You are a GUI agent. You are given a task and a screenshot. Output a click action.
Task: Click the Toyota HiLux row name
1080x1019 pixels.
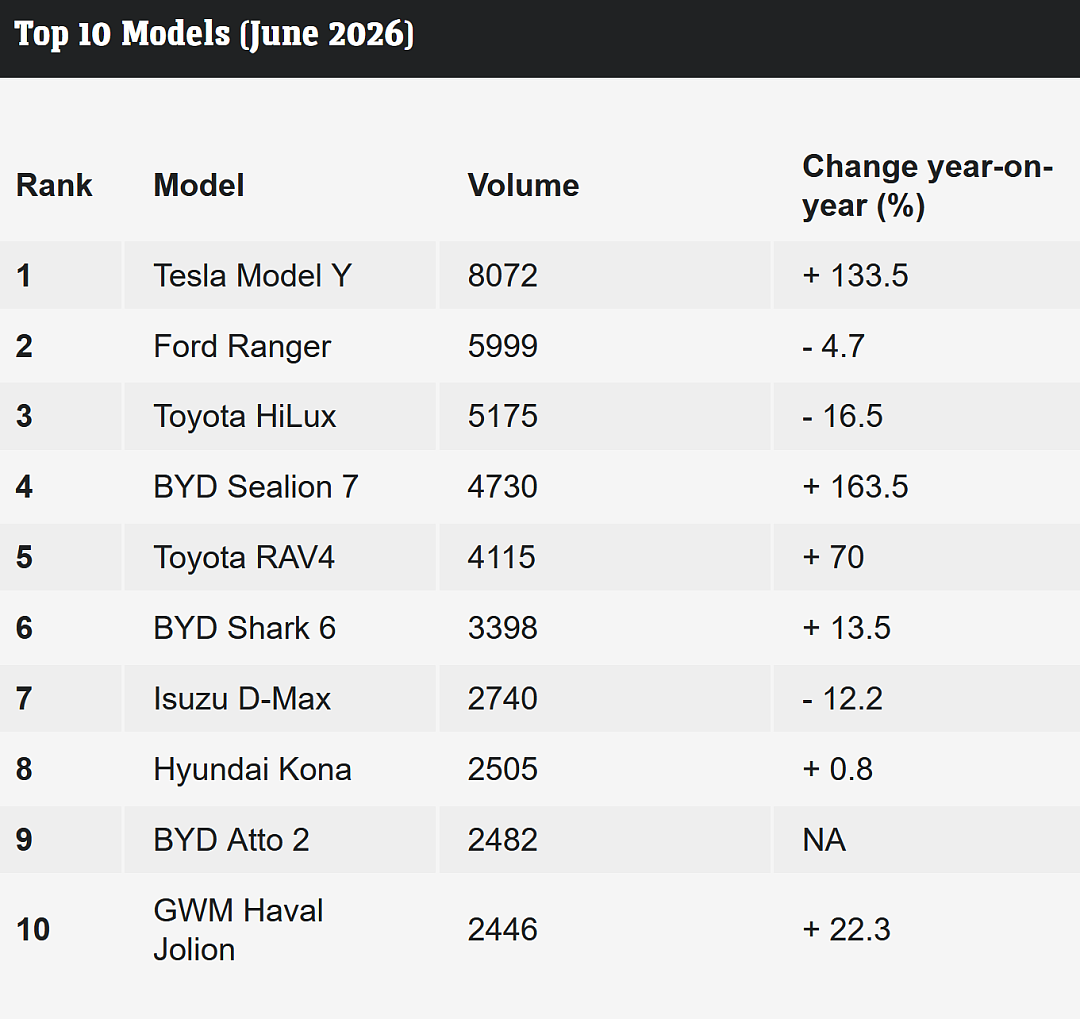coord(245,416)
